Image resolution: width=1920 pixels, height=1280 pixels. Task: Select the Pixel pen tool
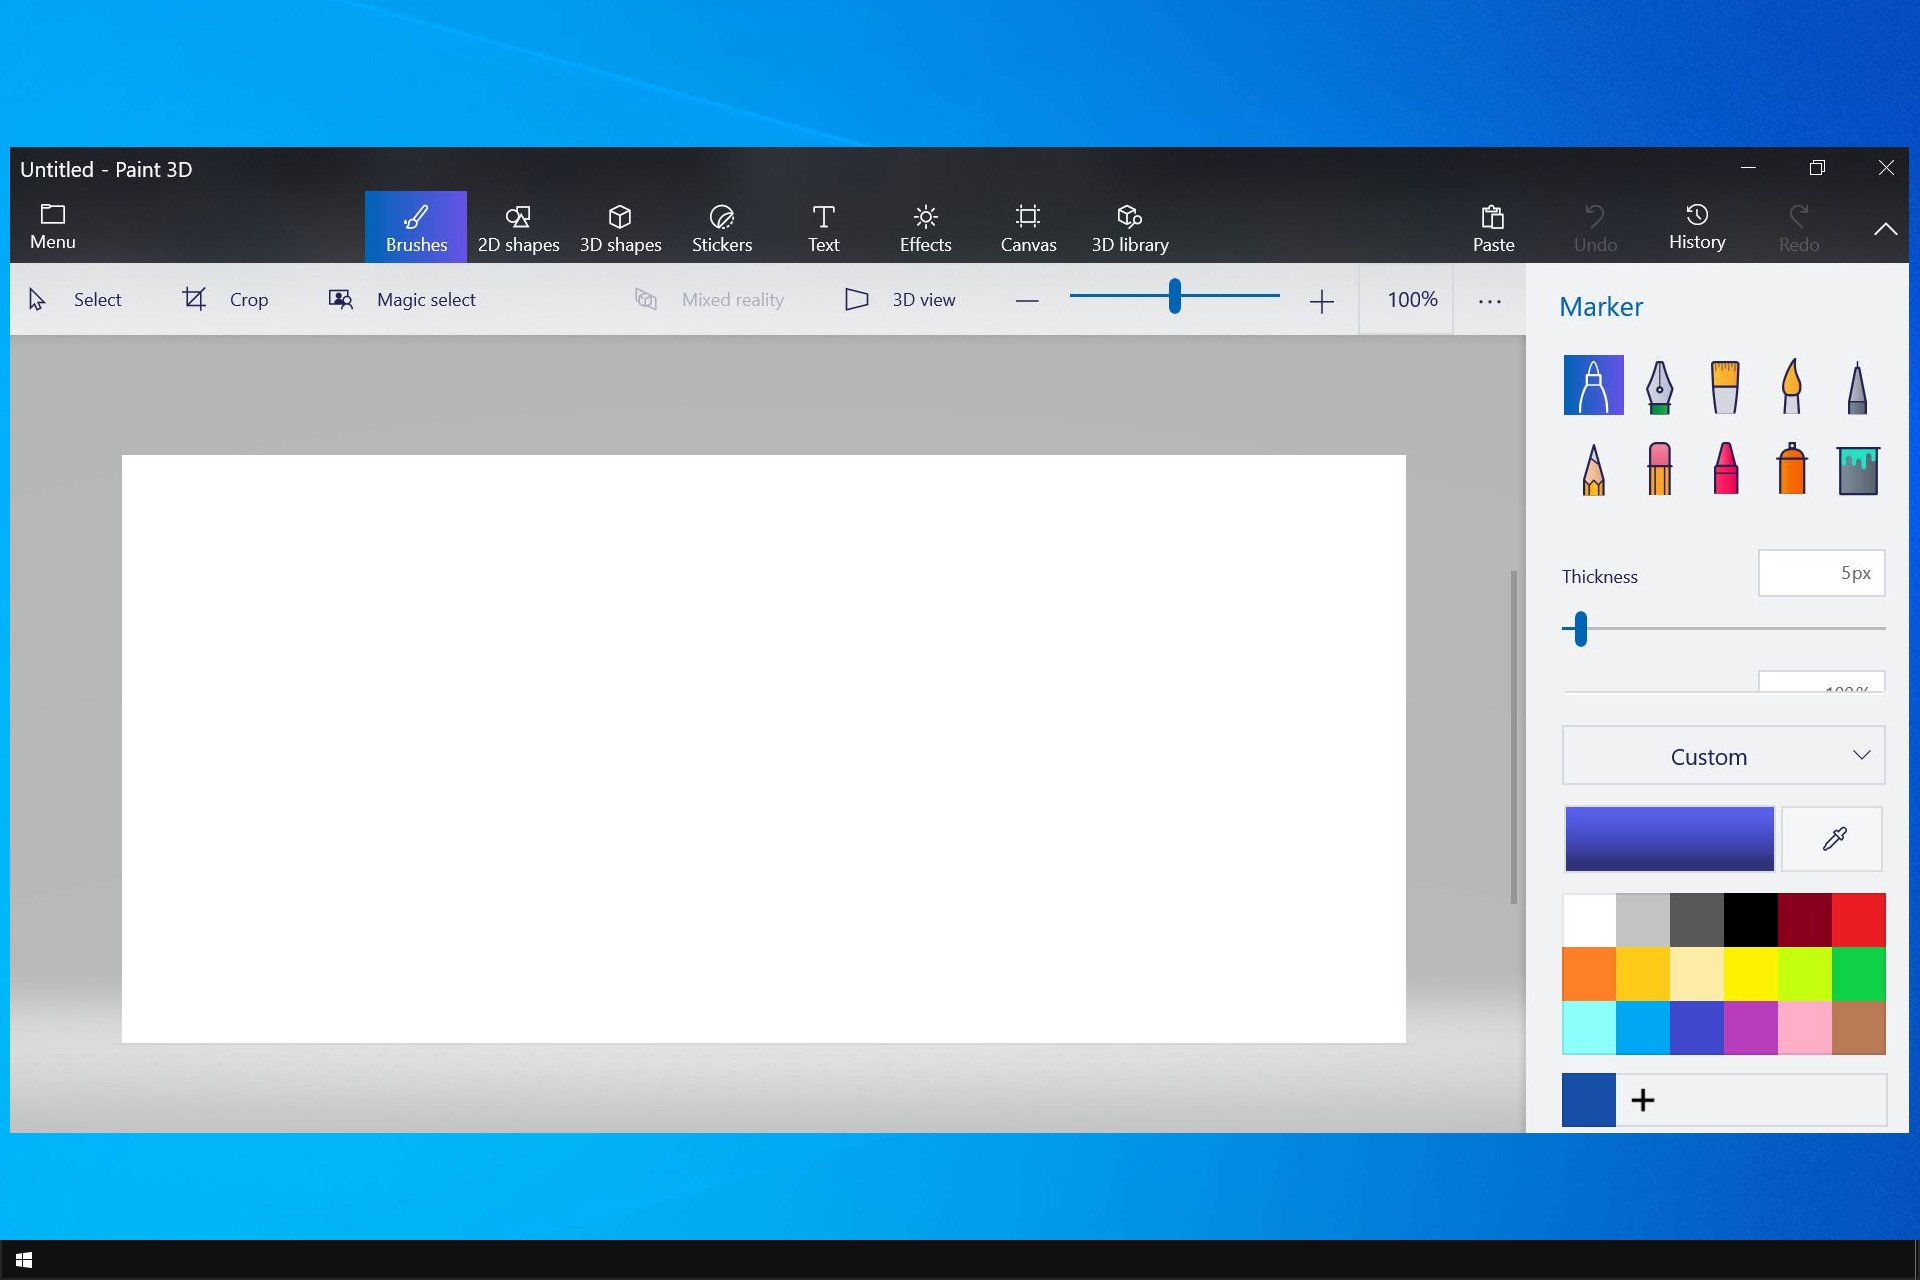pos(1857,386)
